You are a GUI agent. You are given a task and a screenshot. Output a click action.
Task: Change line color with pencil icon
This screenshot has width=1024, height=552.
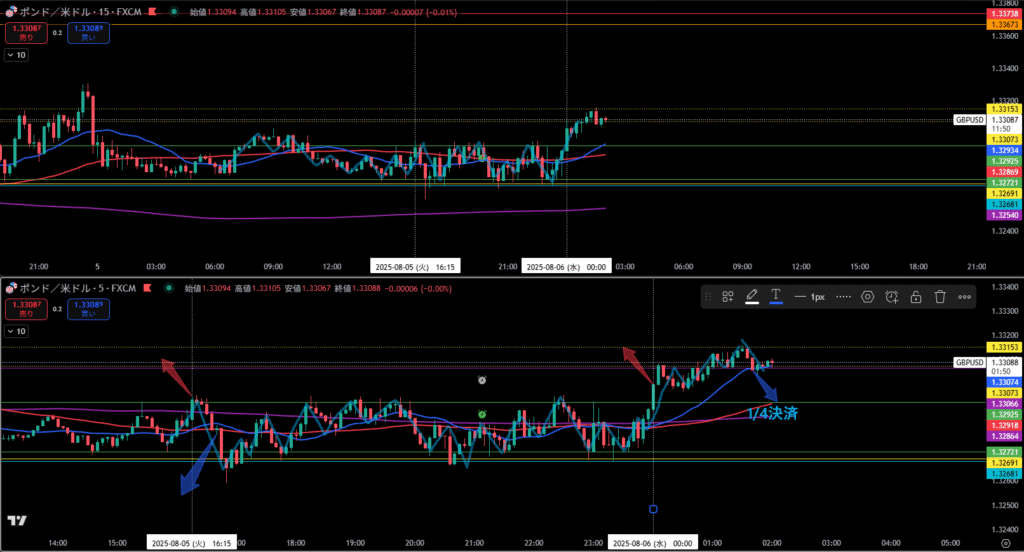click(752, 297)
